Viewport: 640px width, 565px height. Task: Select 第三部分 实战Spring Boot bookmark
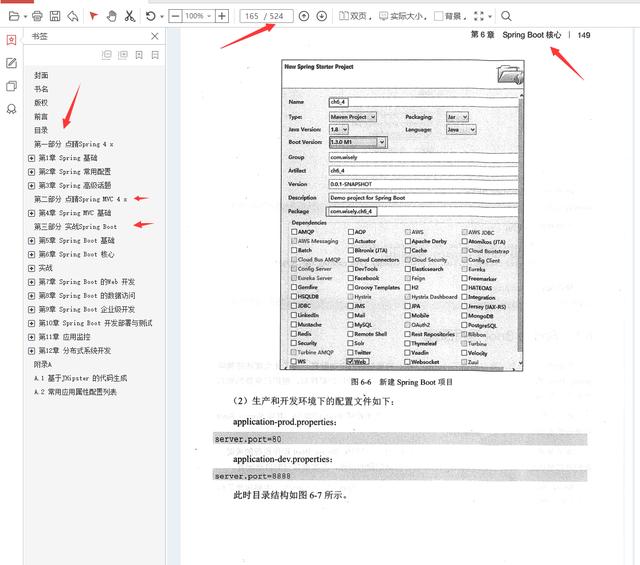[76, 227]
